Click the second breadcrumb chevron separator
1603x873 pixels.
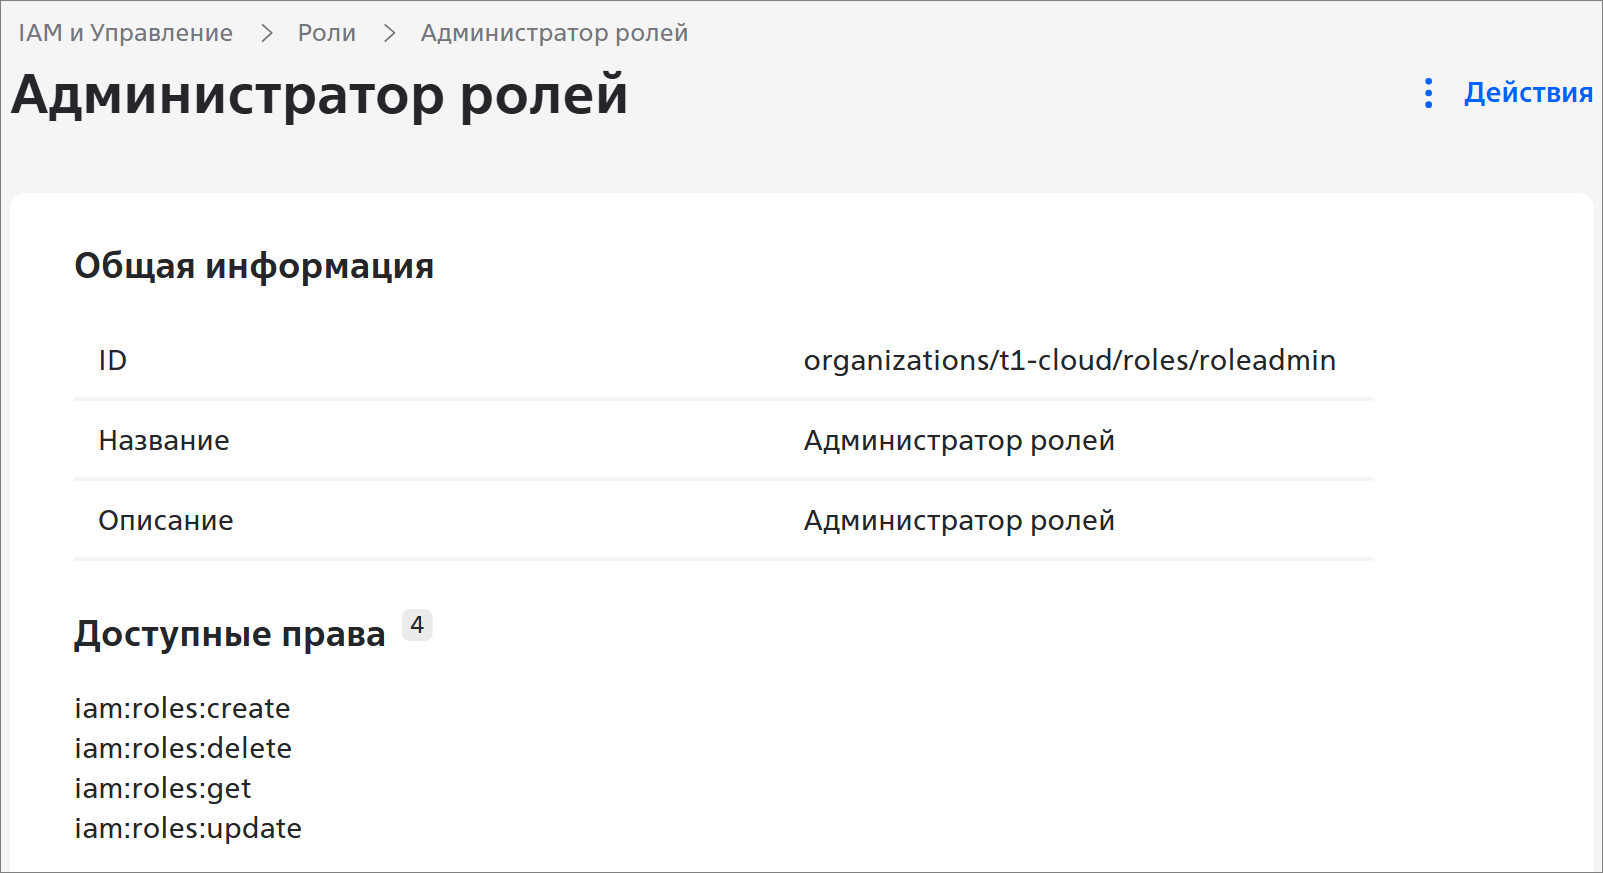coord(389,33)
